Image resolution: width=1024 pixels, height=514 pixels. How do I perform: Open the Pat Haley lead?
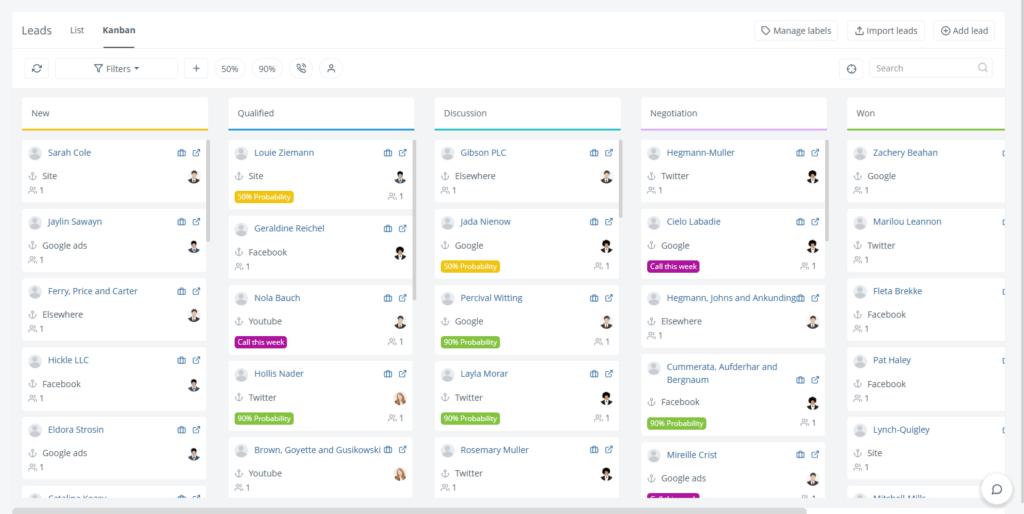point(892,361)
